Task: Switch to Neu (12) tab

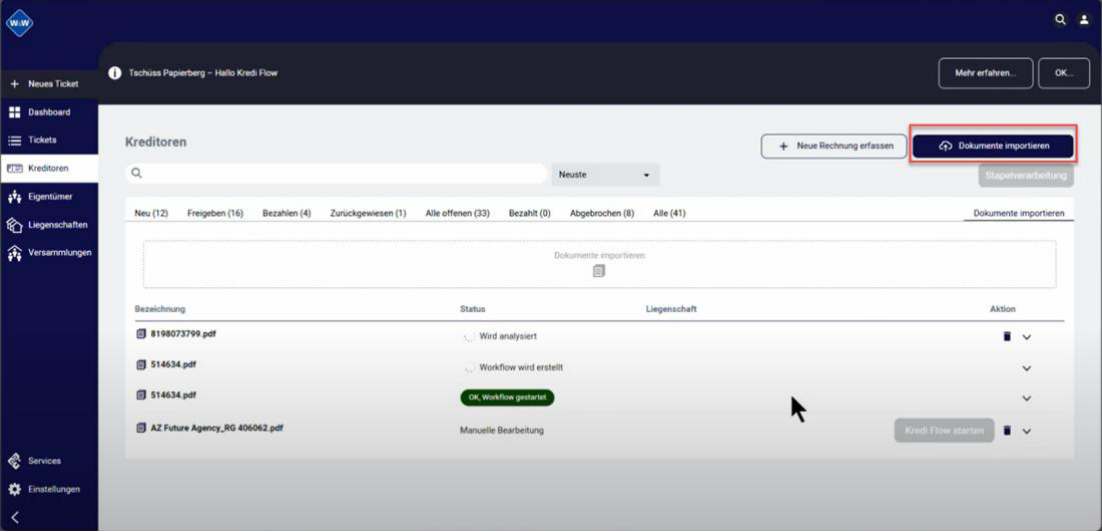Action: 151,213
